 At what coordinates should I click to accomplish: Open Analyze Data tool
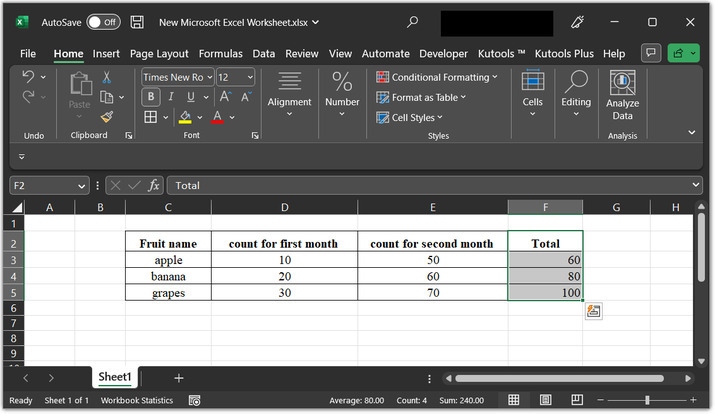622,96
